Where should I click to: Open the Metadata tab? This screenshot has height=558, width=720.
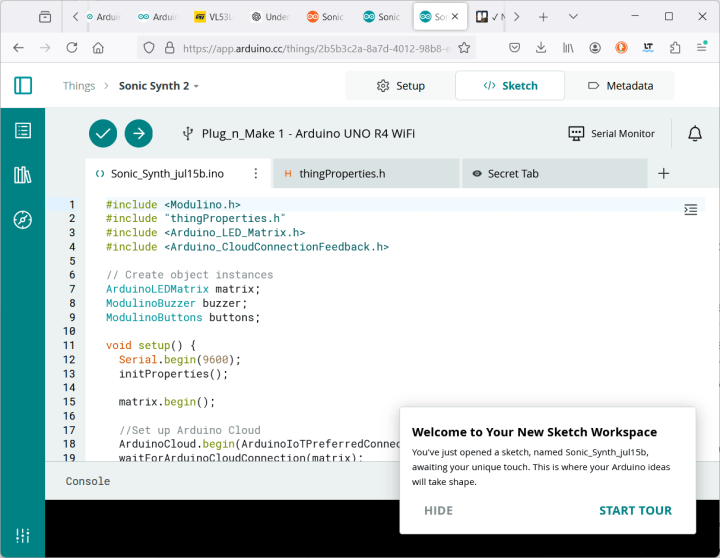(x=619, y=86)
